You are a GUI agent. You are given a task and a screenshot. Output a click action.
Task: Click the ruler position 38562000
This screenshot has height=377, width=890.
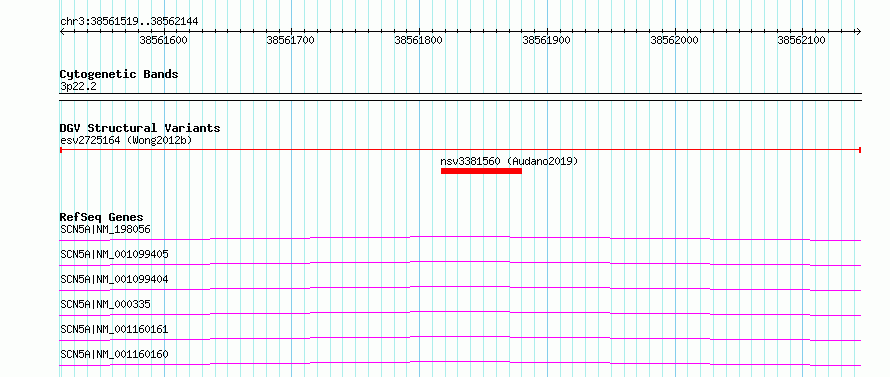pos(674,40)
